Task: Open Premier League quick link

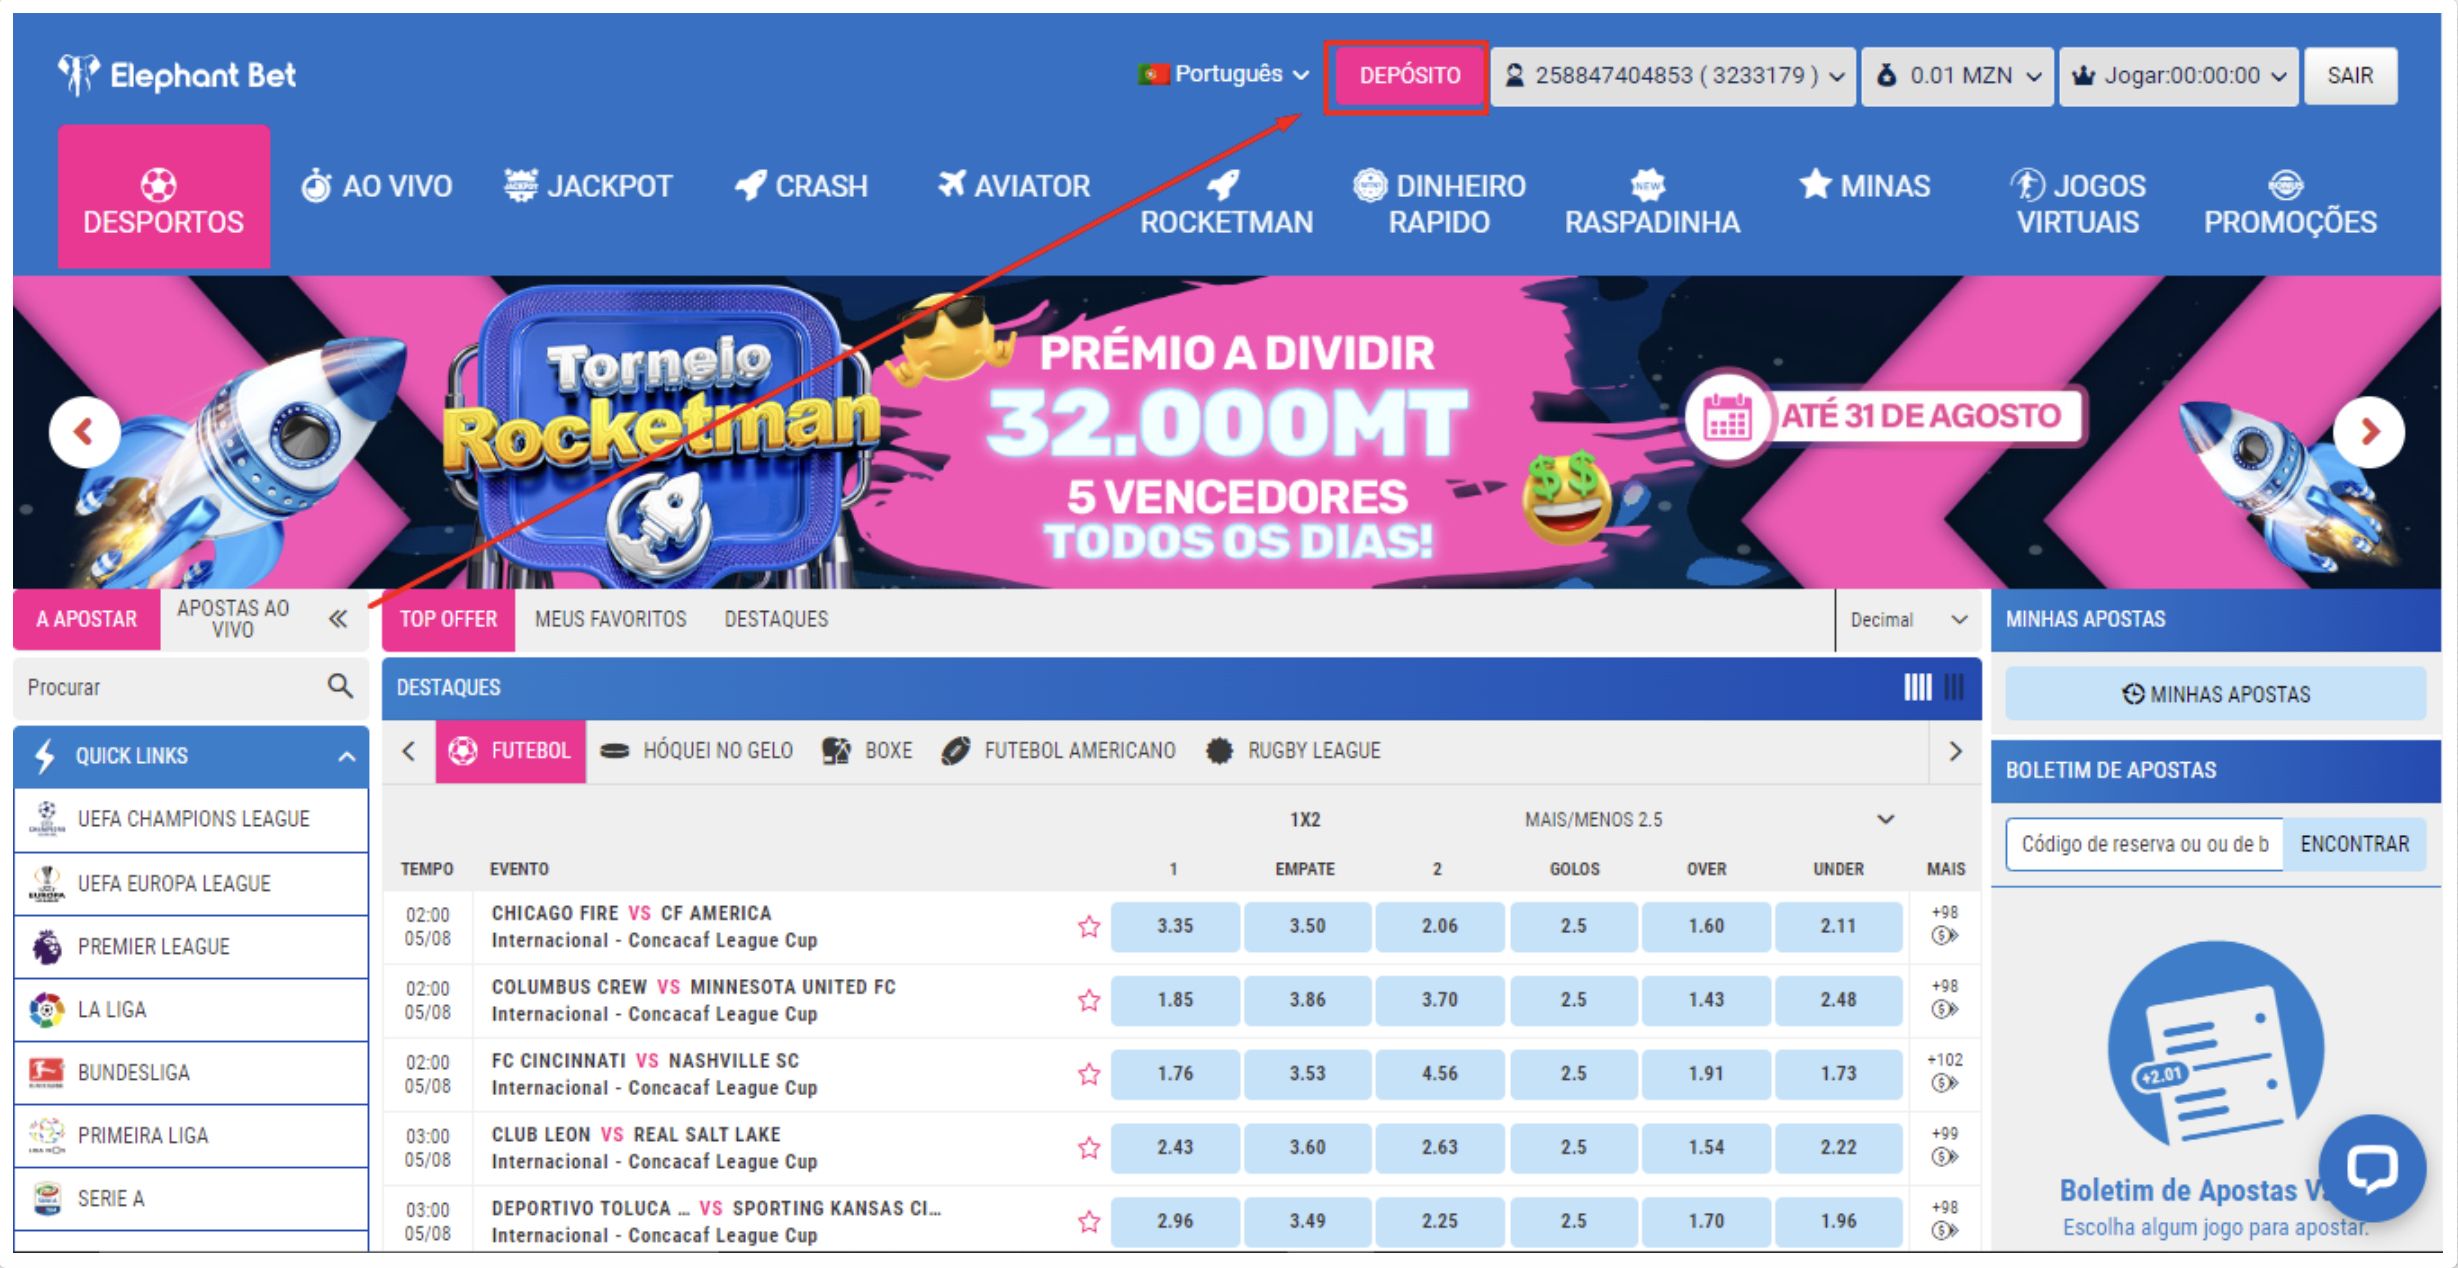Action: pyautogui.click(x=191, y=947)
